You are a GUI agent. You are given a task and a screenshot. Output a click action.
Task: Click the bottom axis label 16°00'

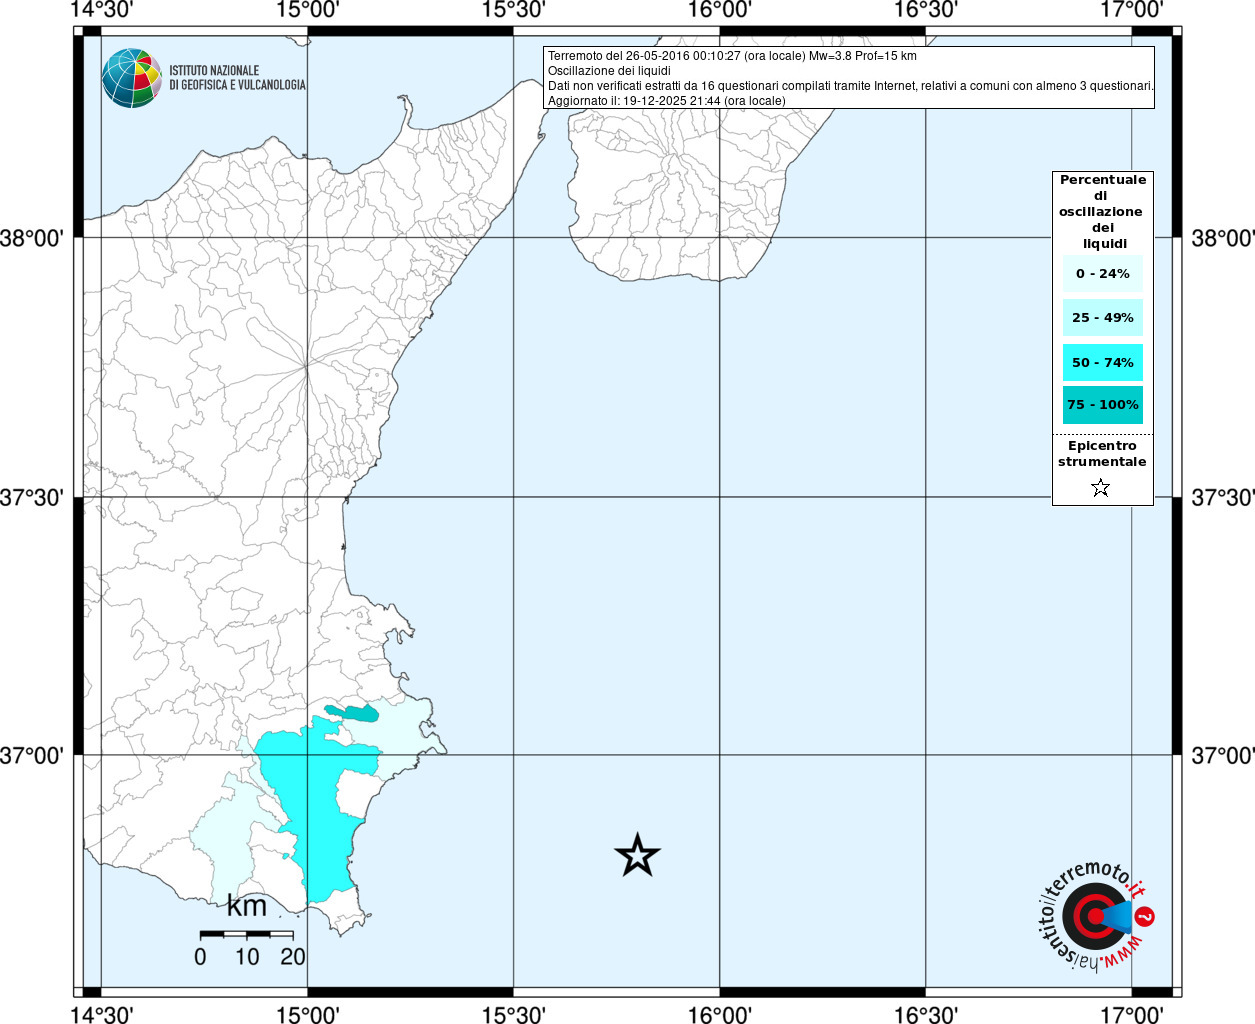(720, 1014)
